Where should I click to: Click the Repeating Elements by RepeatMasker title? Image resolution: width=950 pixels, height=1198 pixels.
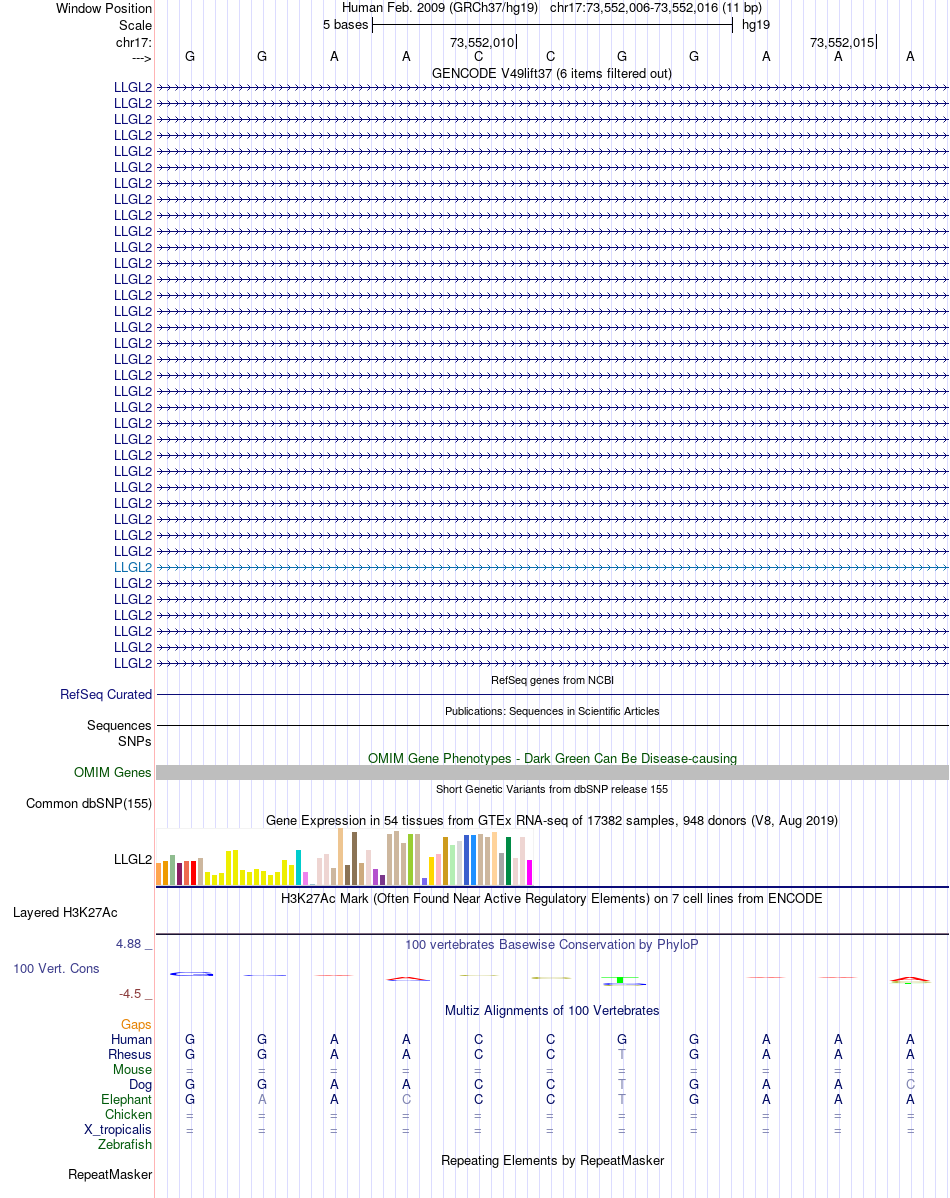pyautogui.click(x=552, y=1161)
